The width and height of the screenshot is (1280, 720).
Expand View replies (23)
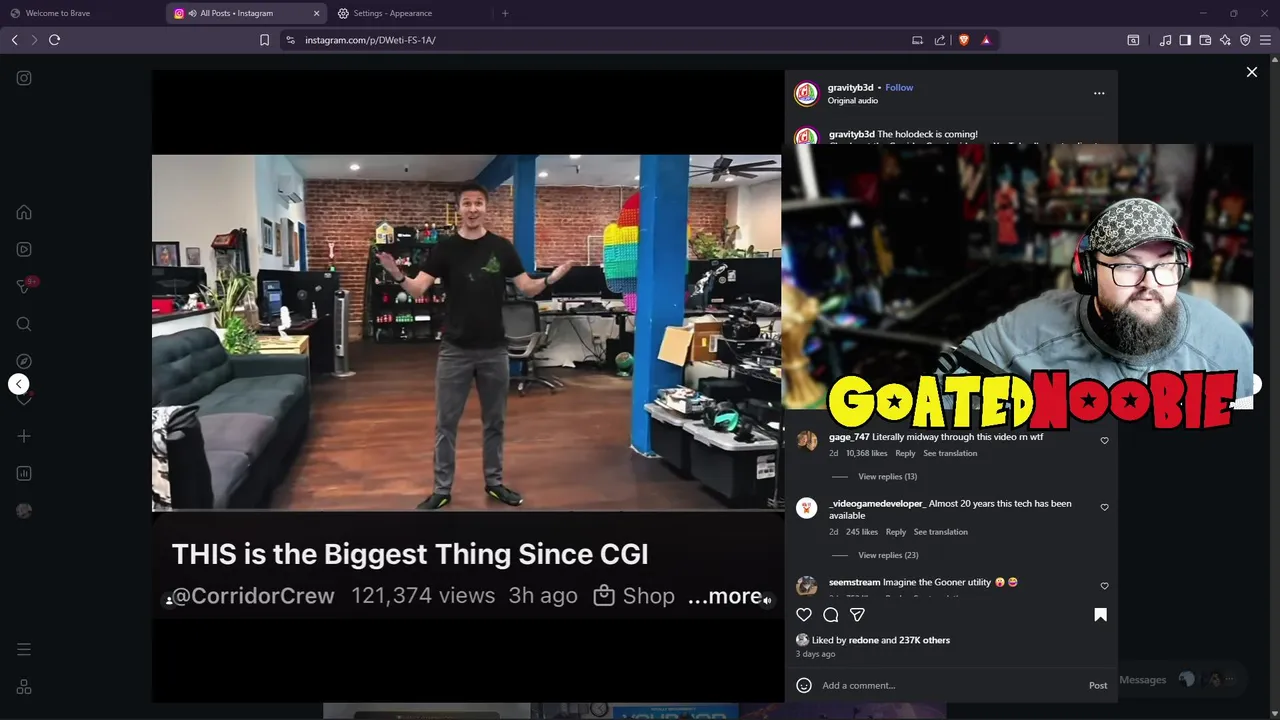coord(888,555)
